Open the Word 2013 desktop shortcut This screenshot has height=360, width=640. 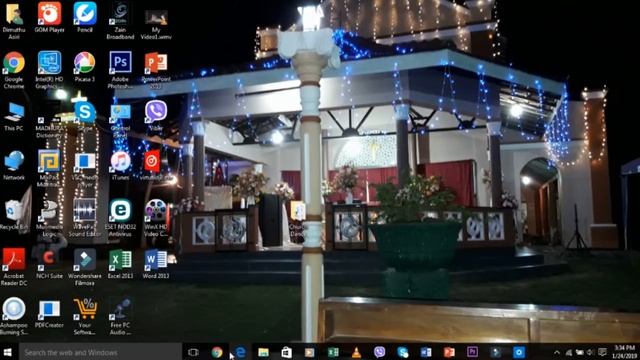[156, 264]
